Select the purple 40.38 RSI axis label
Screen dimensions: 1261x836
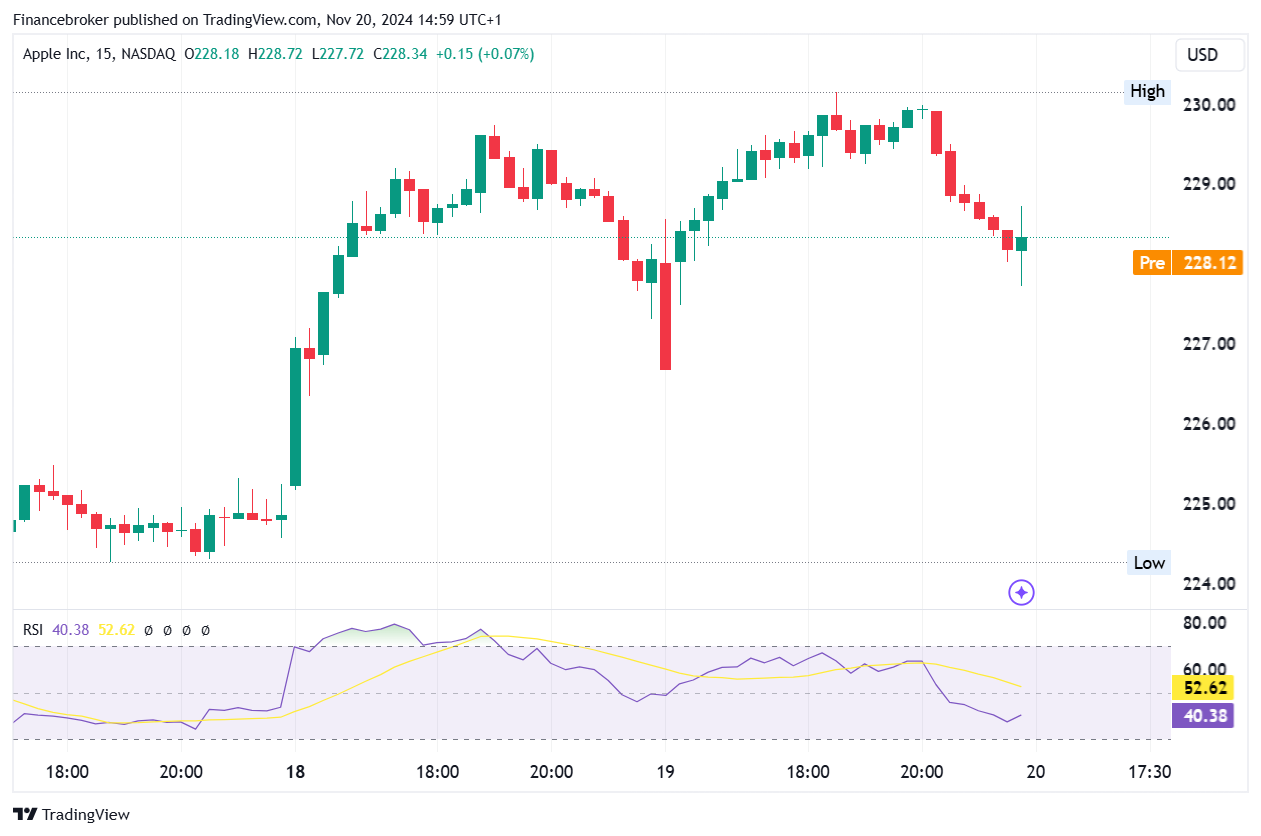(x=1202, y=716)
